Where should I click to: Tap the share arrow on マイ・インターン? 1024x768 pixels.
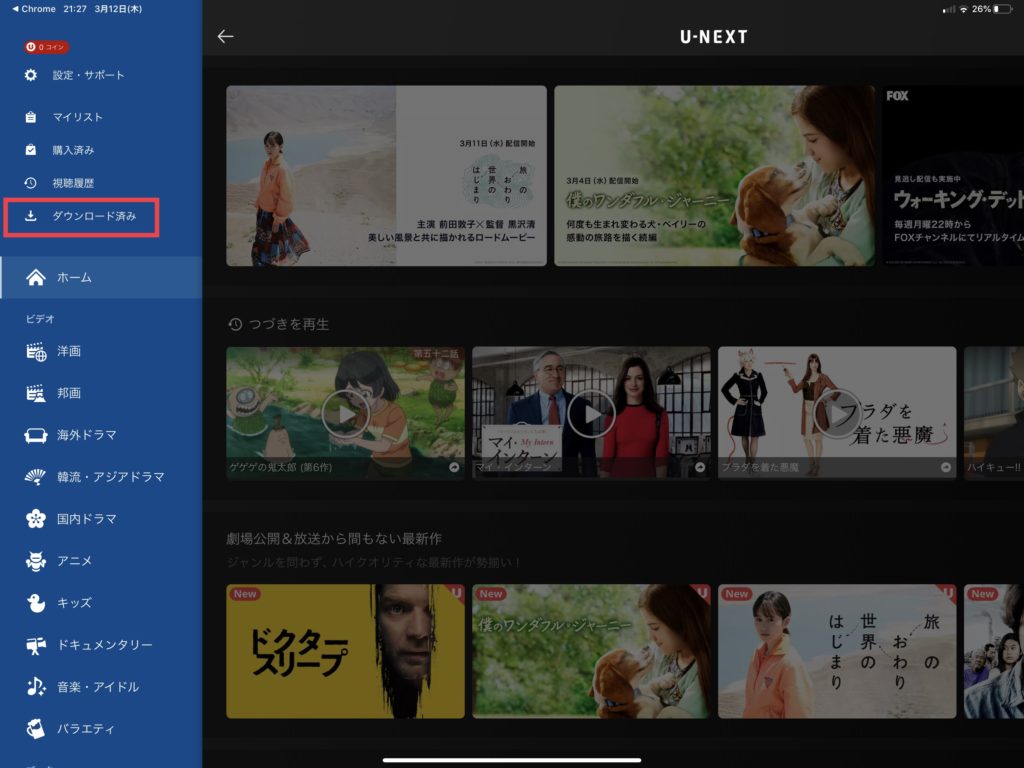[x=700, y=468]
